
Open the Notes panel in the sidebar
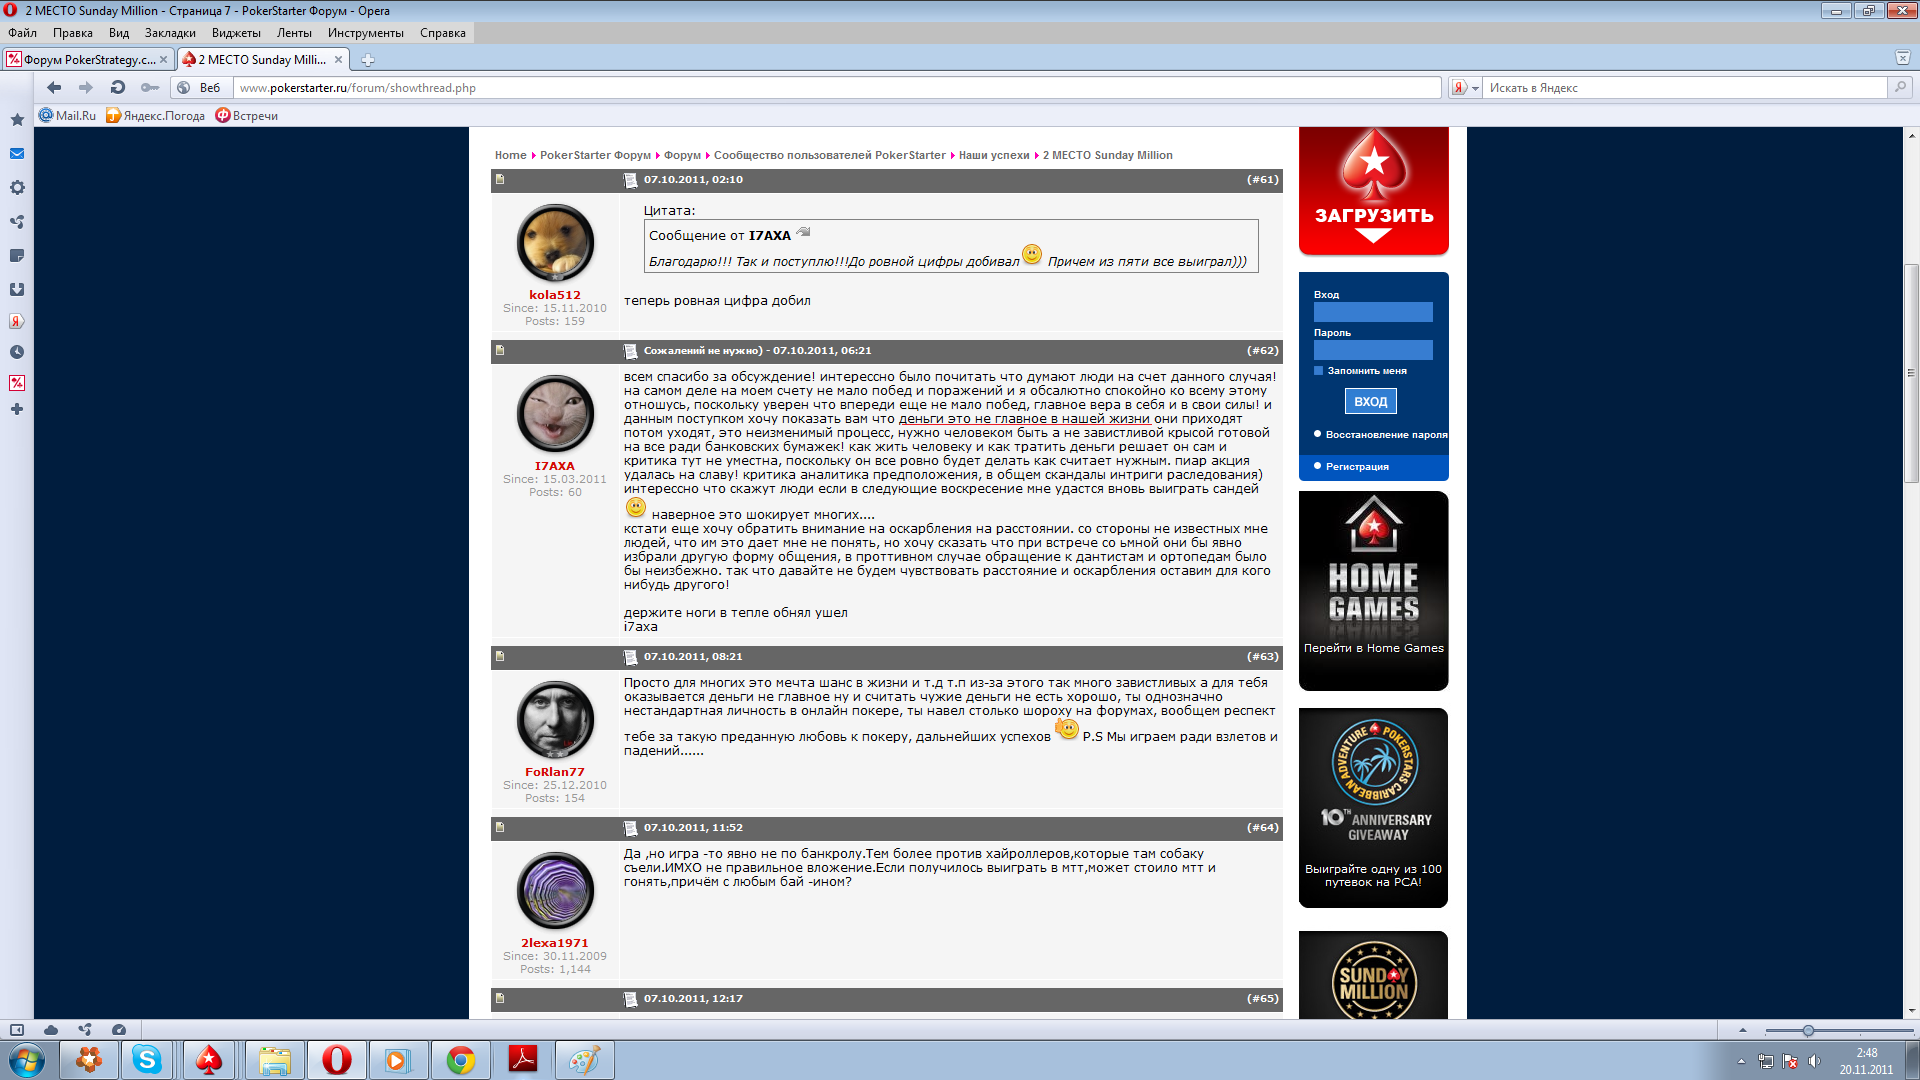click(17, 256)
